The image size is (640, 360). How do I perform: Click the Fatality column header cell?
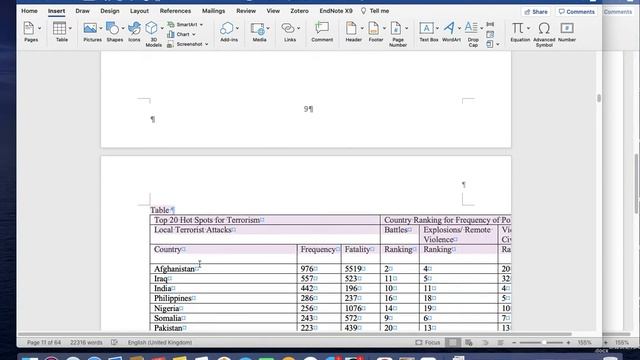coord(361,254)
